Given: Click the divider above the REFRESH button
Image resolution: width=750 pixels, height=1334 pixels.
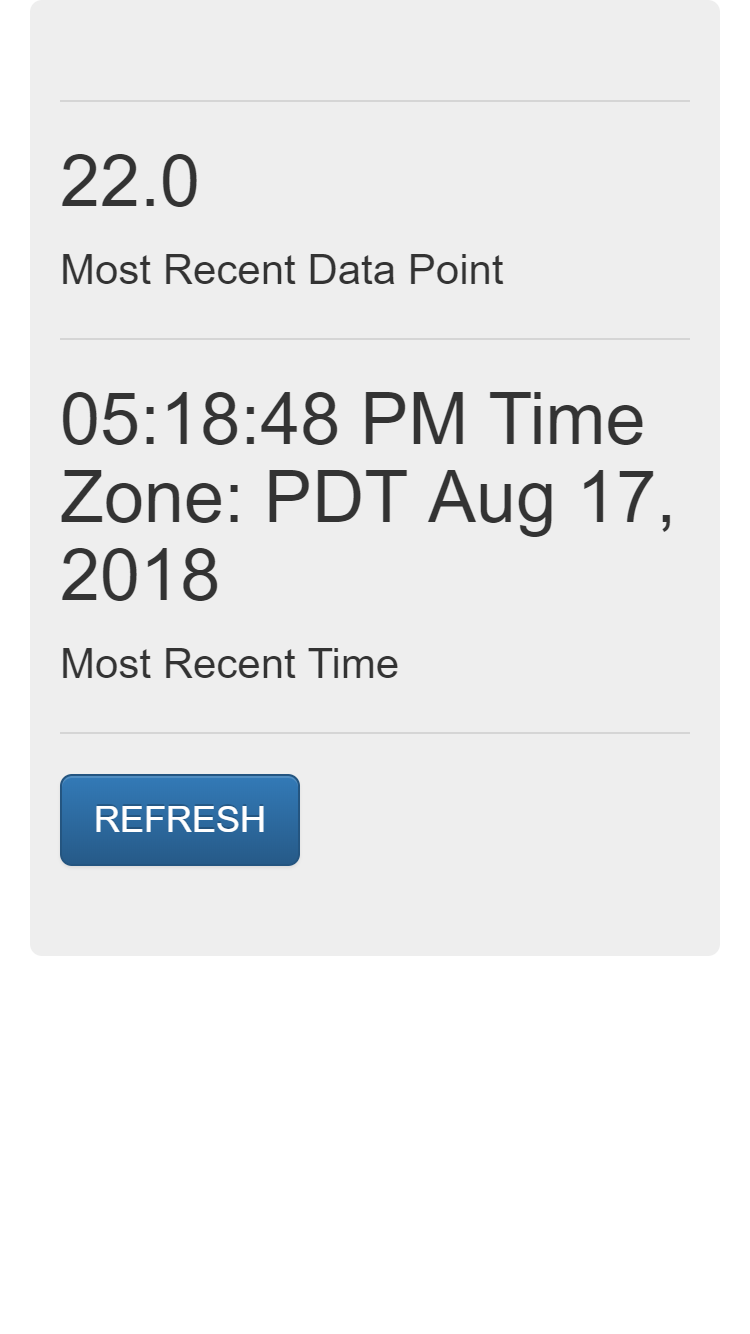Looking at the screenshot, I should (x=375, y=731).
